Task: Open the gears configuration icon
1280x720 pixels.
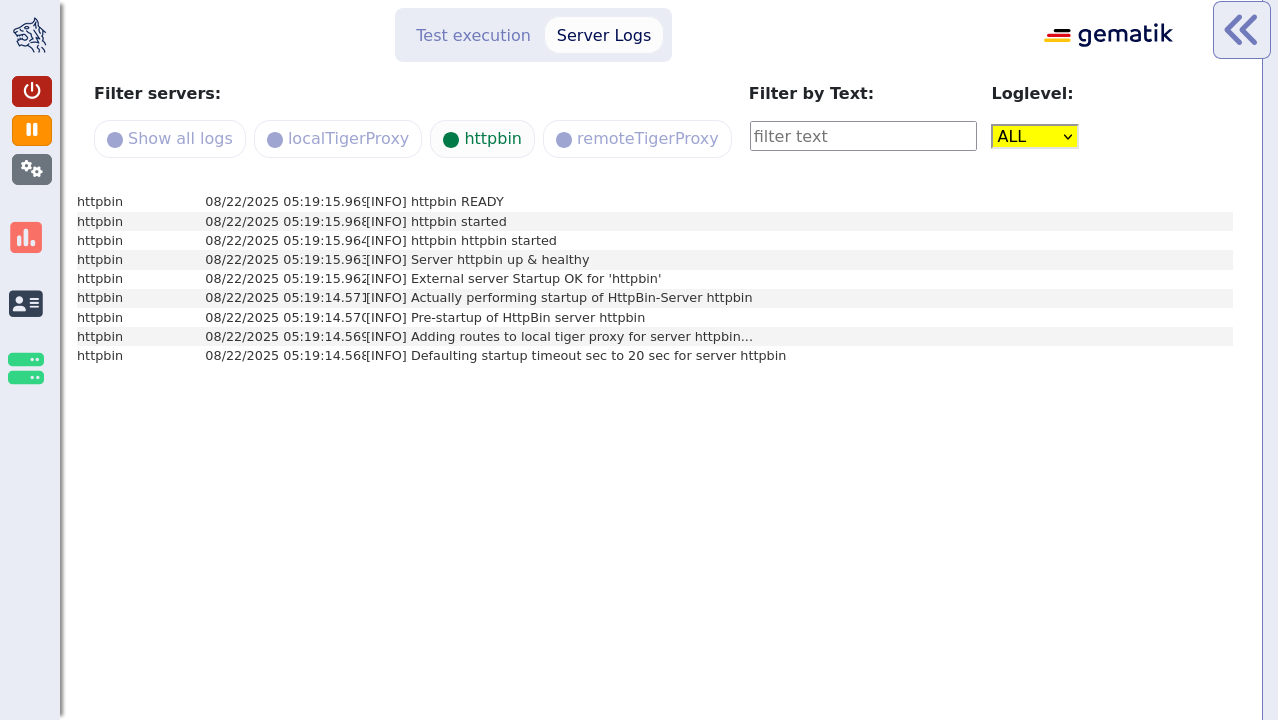Action: pyautogui.click(x=32, y=169)
